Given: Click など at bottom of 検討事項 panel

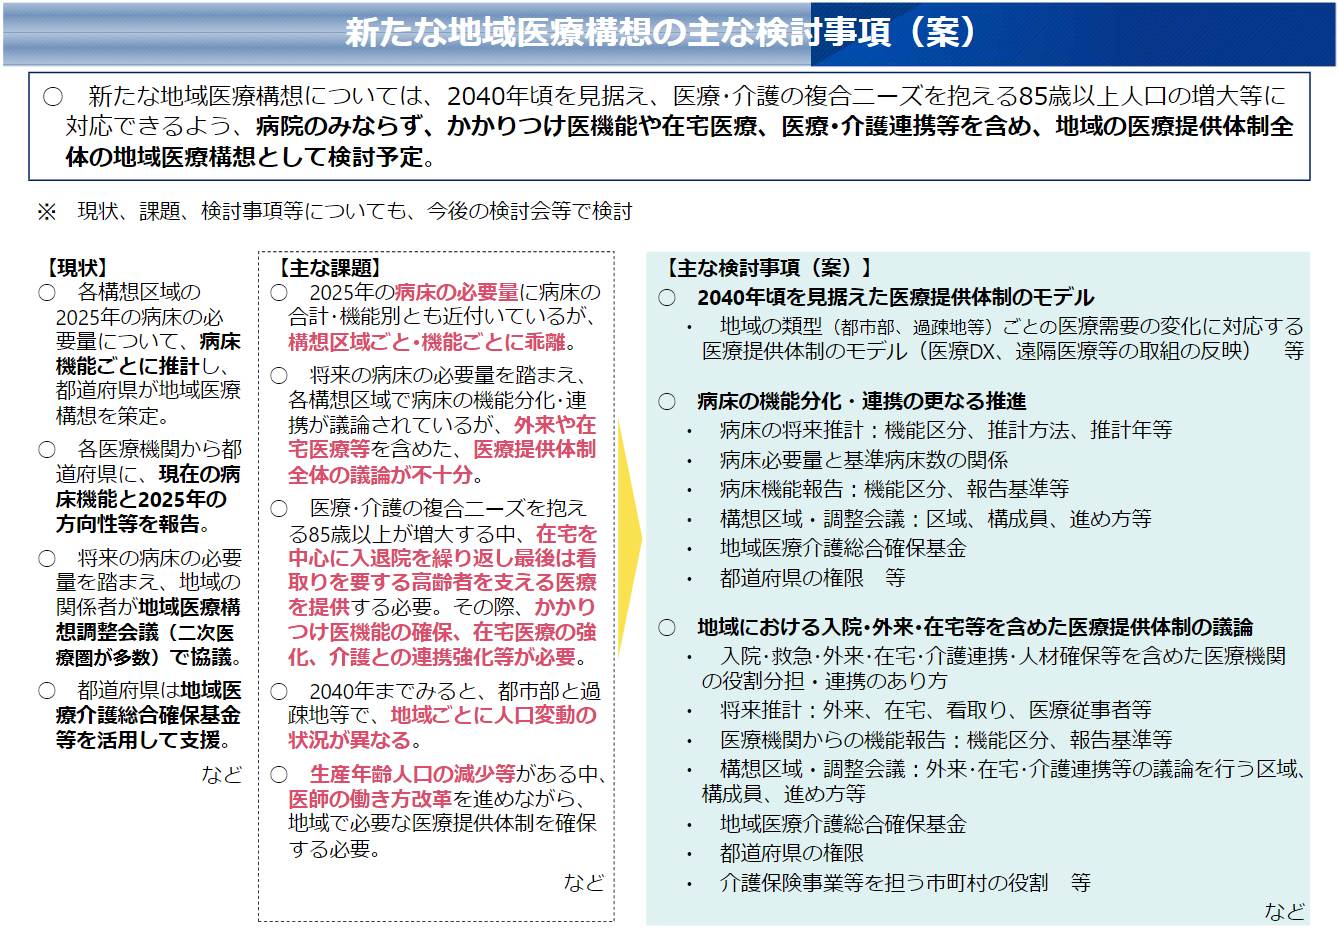Looking at the screenshot, I should tap(1285, 911).
